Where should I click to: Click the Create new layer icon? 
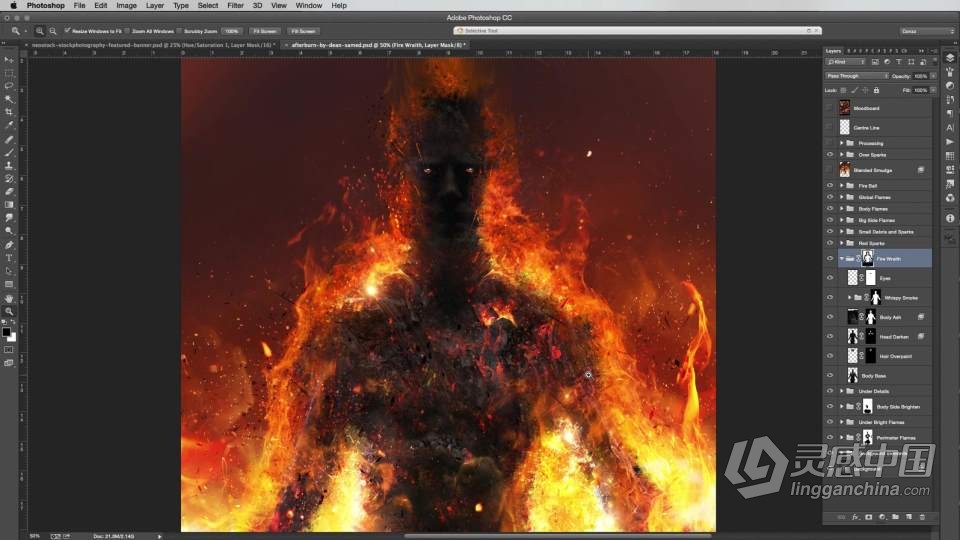click(909, 517)
